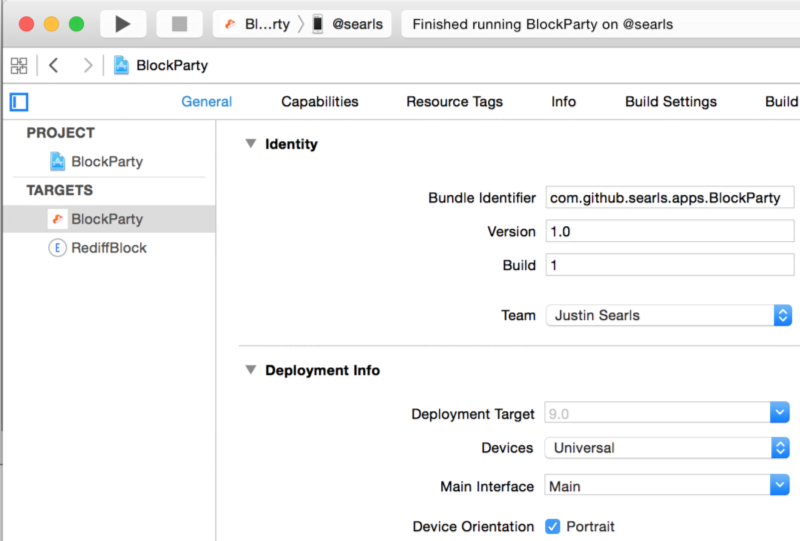Switch to the Info tab
The image size is (800, 541).
pos(563,102)
